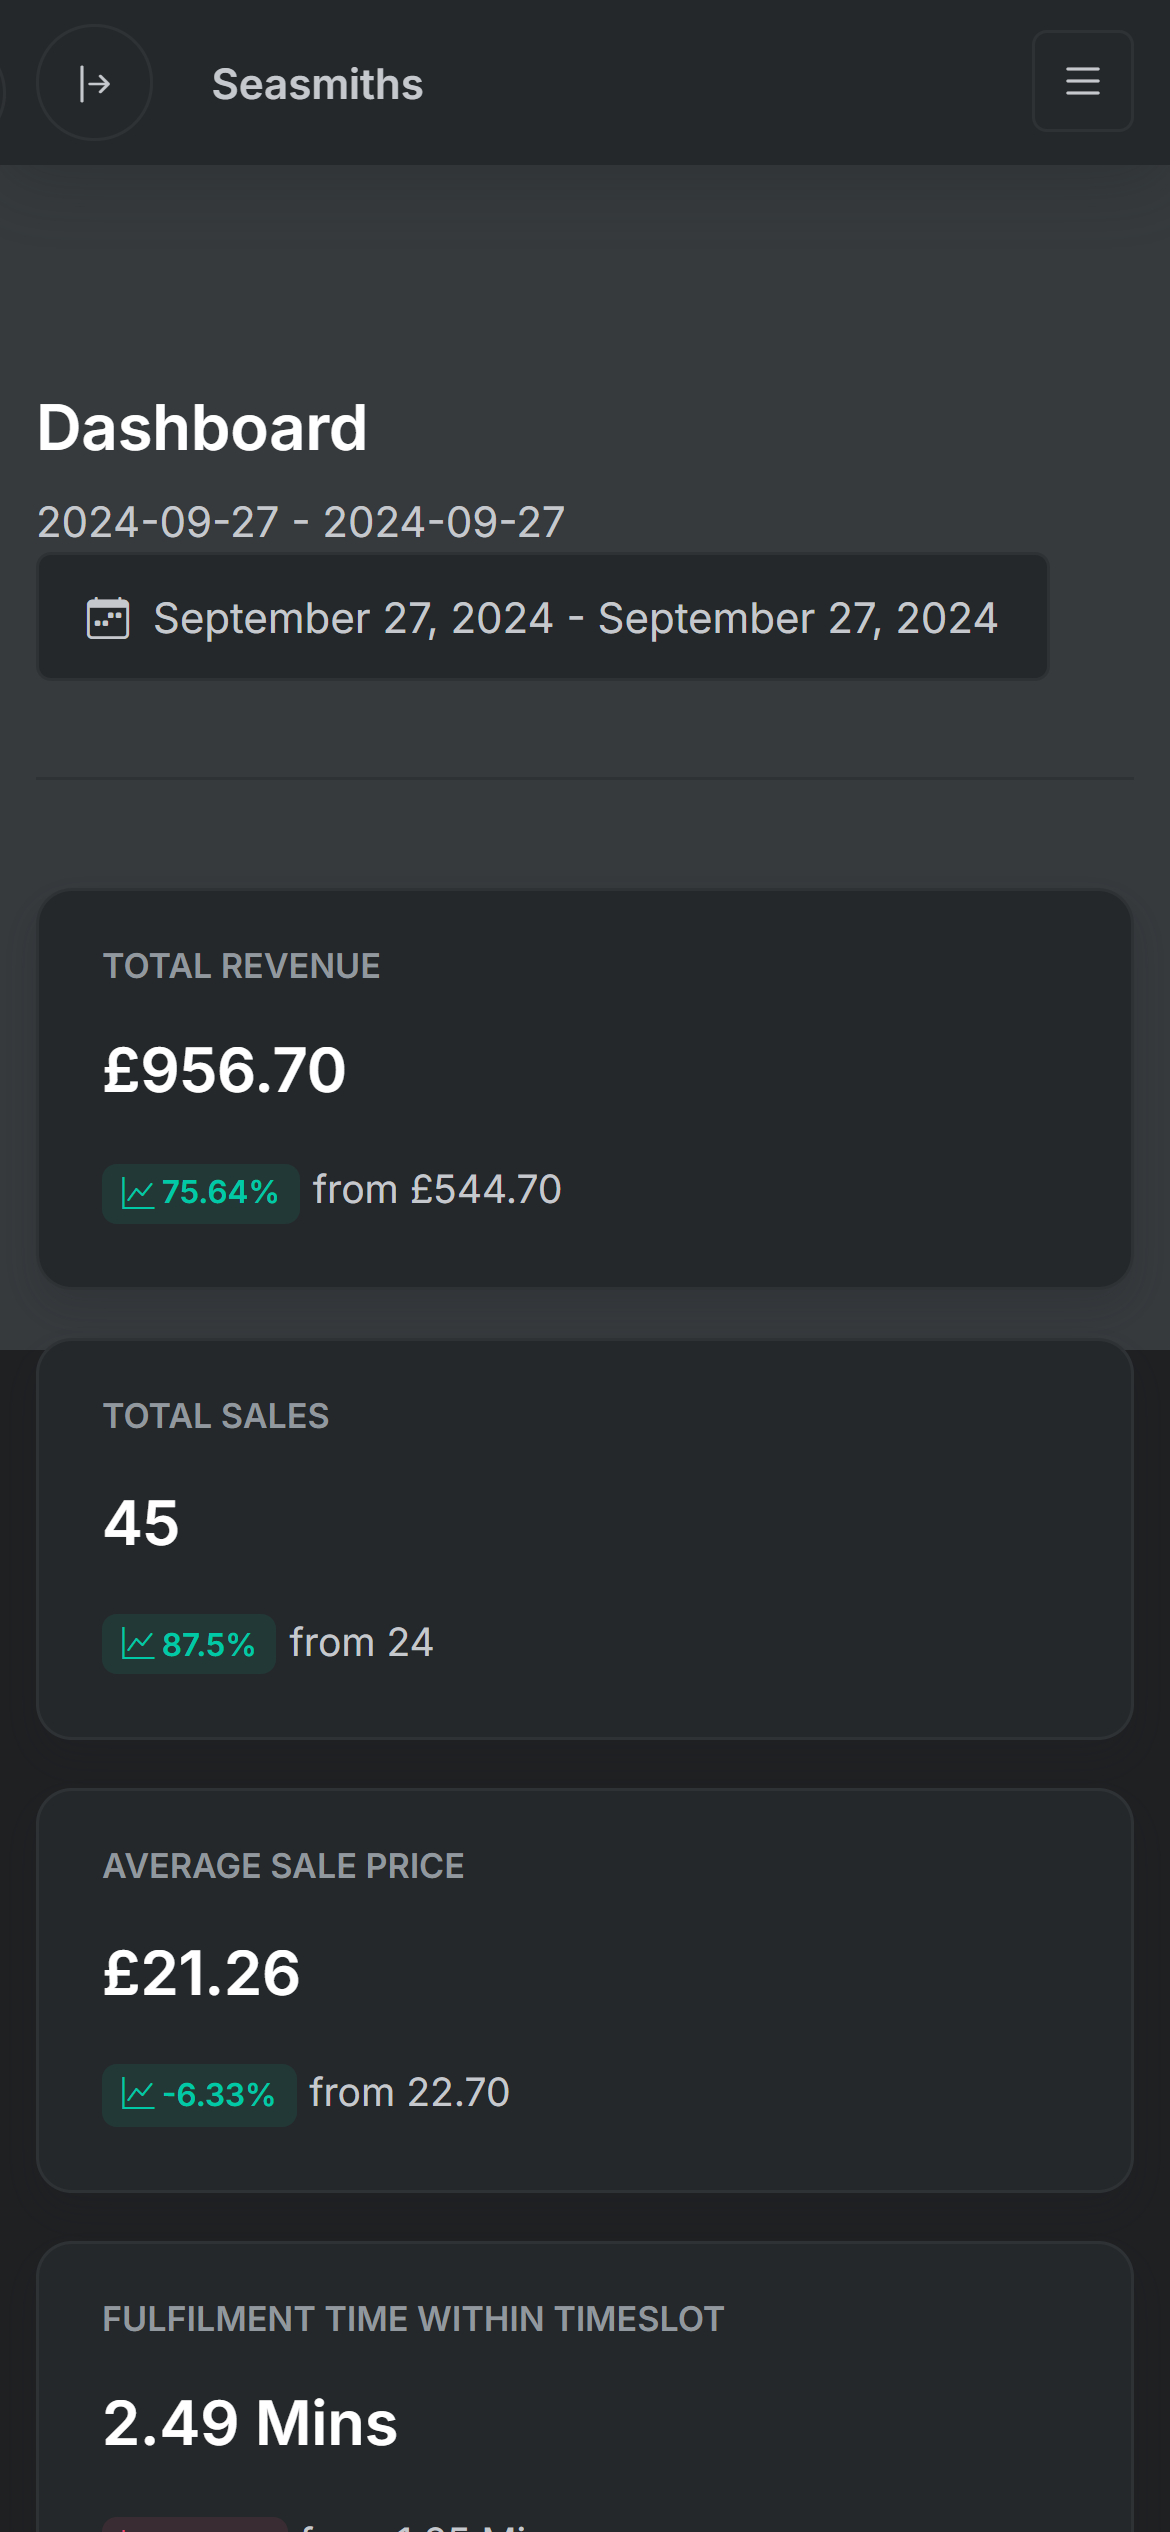Click the Seasmiths brand name
Viewport: 1170px width, 2532px height.
pyautogui.click(x=317, y=84)
